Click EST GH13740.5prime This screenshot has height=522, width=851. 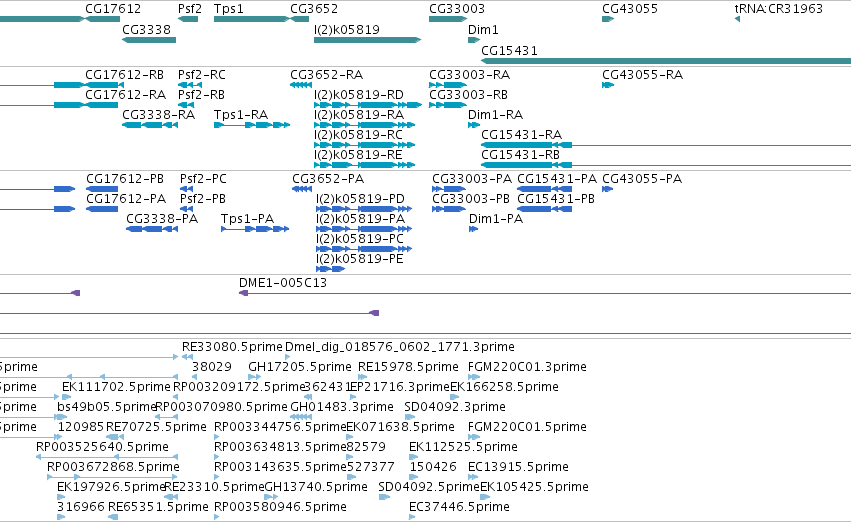pos(316,487)
